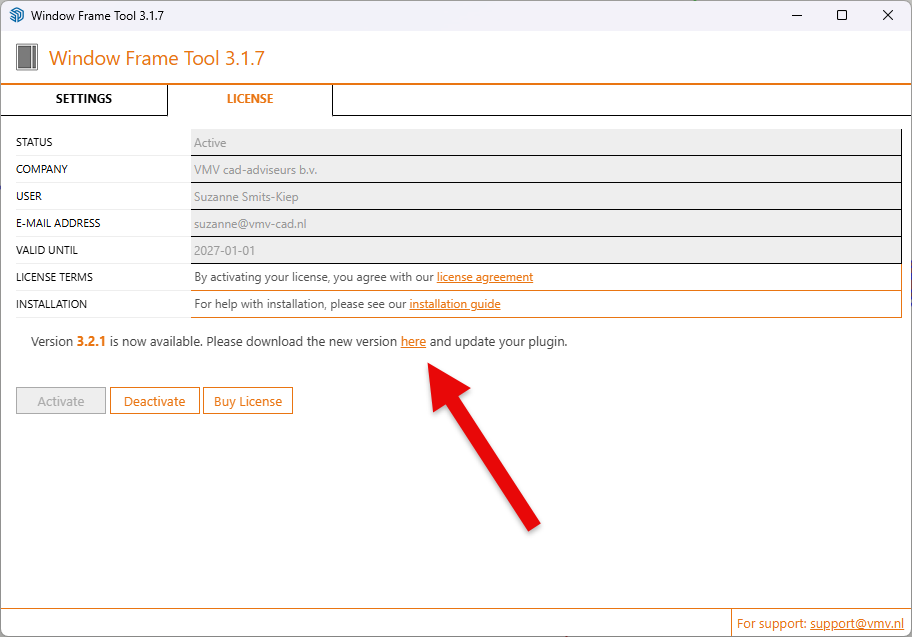912x637 pixels.
Task: Click the Buy License button
Action: (x=248, y=401)
